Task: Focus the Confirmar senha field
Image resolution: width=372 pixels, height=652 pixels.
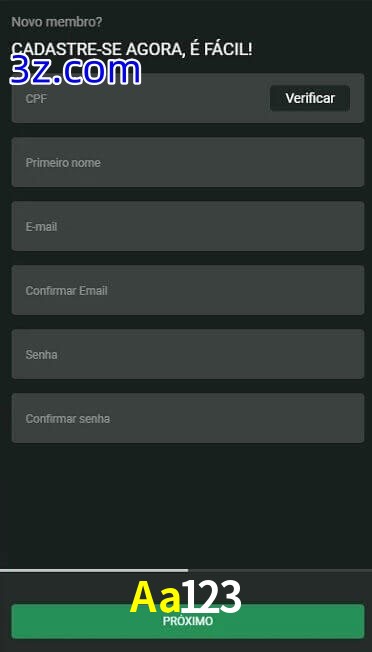Action: (x=188, y=418)
